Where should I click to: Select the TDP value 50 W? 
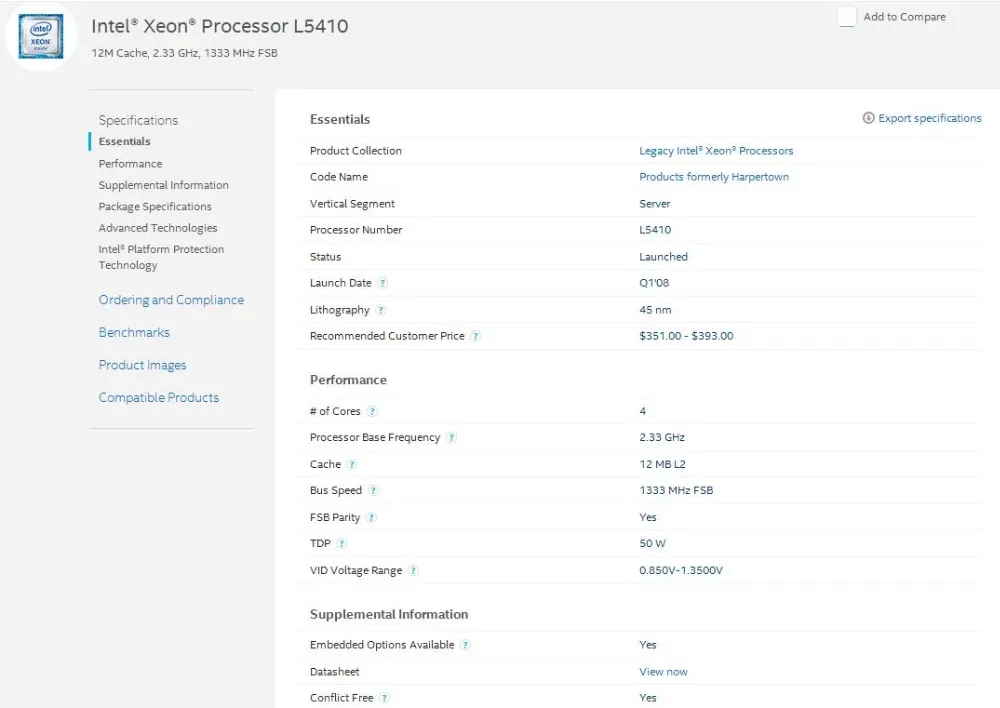[652, 543]
